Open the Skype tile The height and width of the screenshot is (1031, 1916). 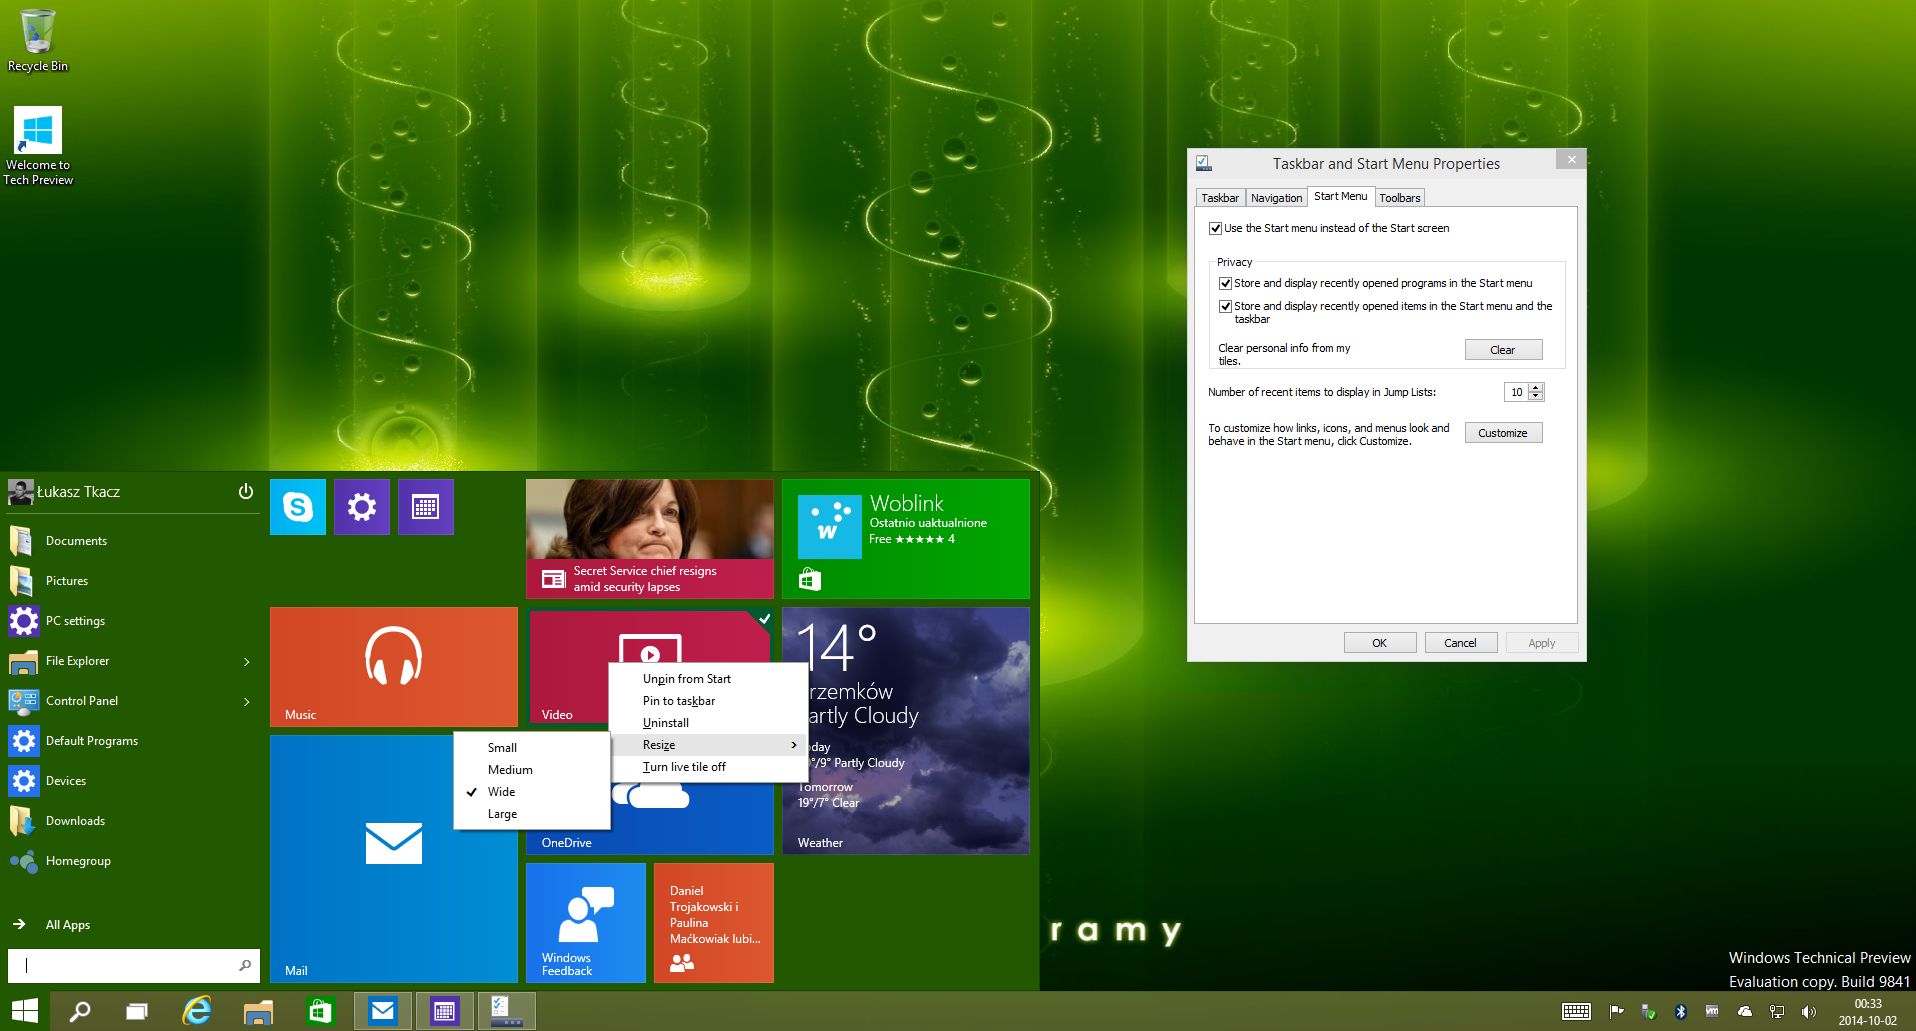pos(297,507)
